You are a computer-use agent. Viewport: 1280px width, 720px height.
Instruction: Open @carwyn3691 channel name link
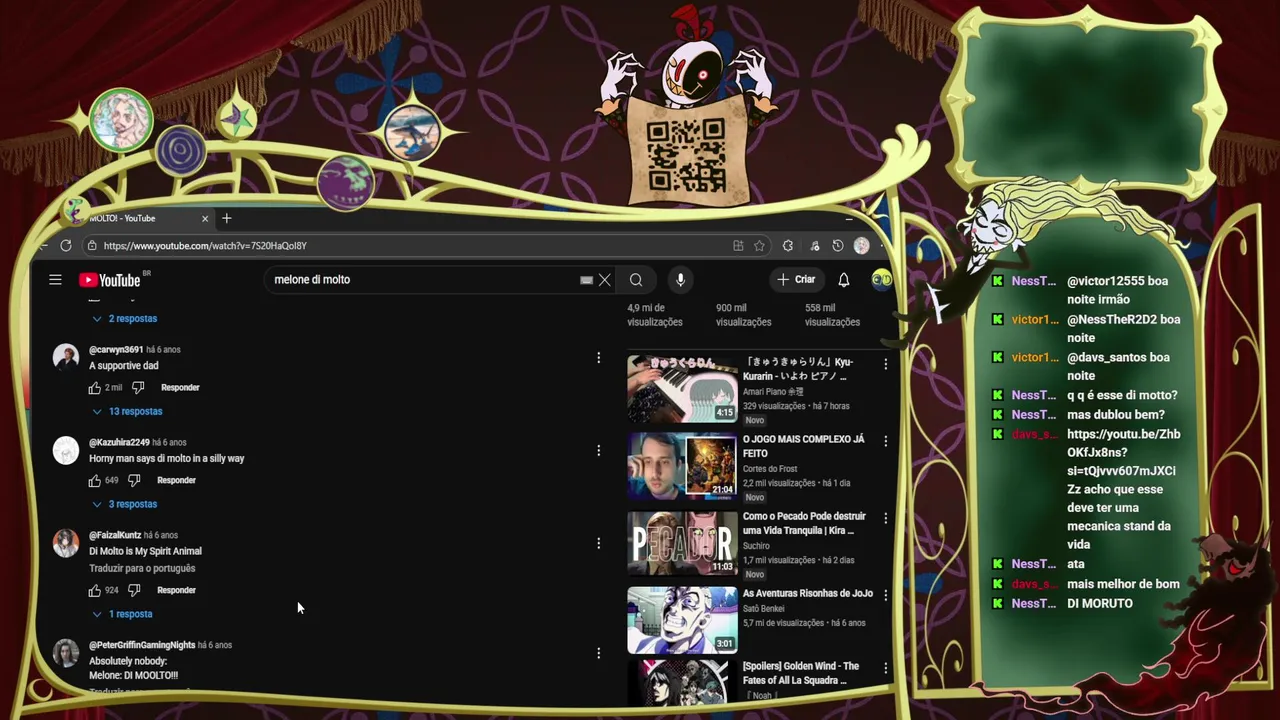click(116, 350)
